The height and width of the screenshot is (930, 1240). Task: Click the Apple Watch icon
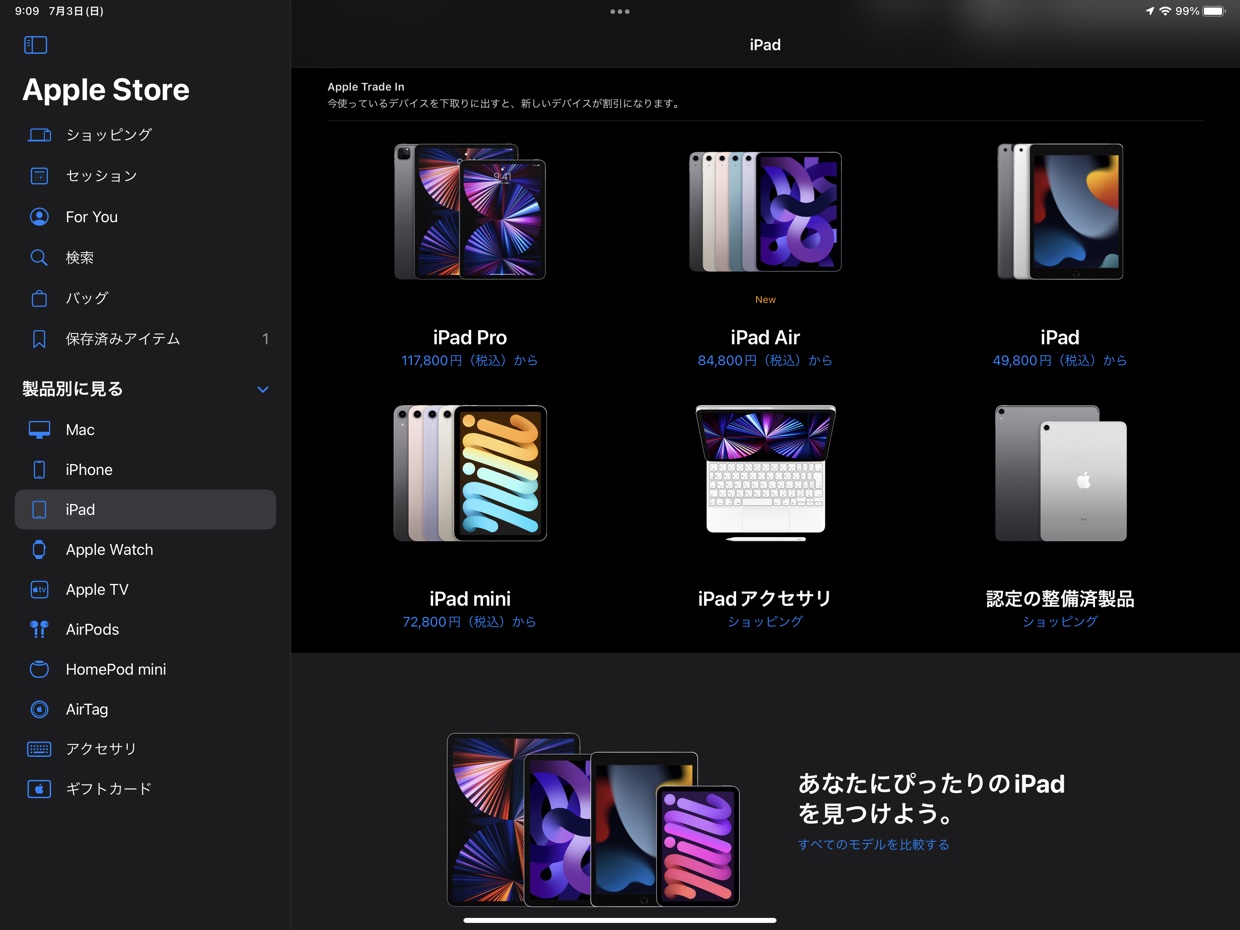(x=39, y=550)
